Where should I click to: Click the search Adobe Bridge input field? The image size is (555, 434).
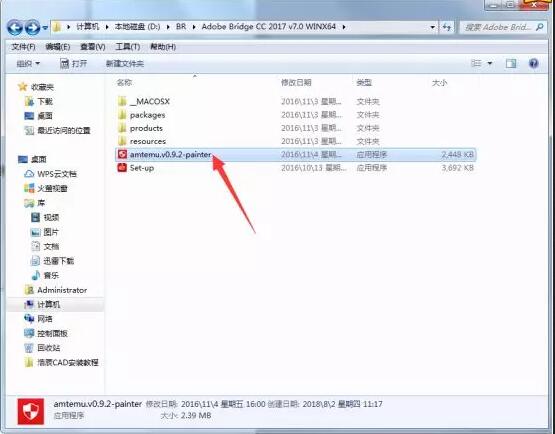coord(502,27)
